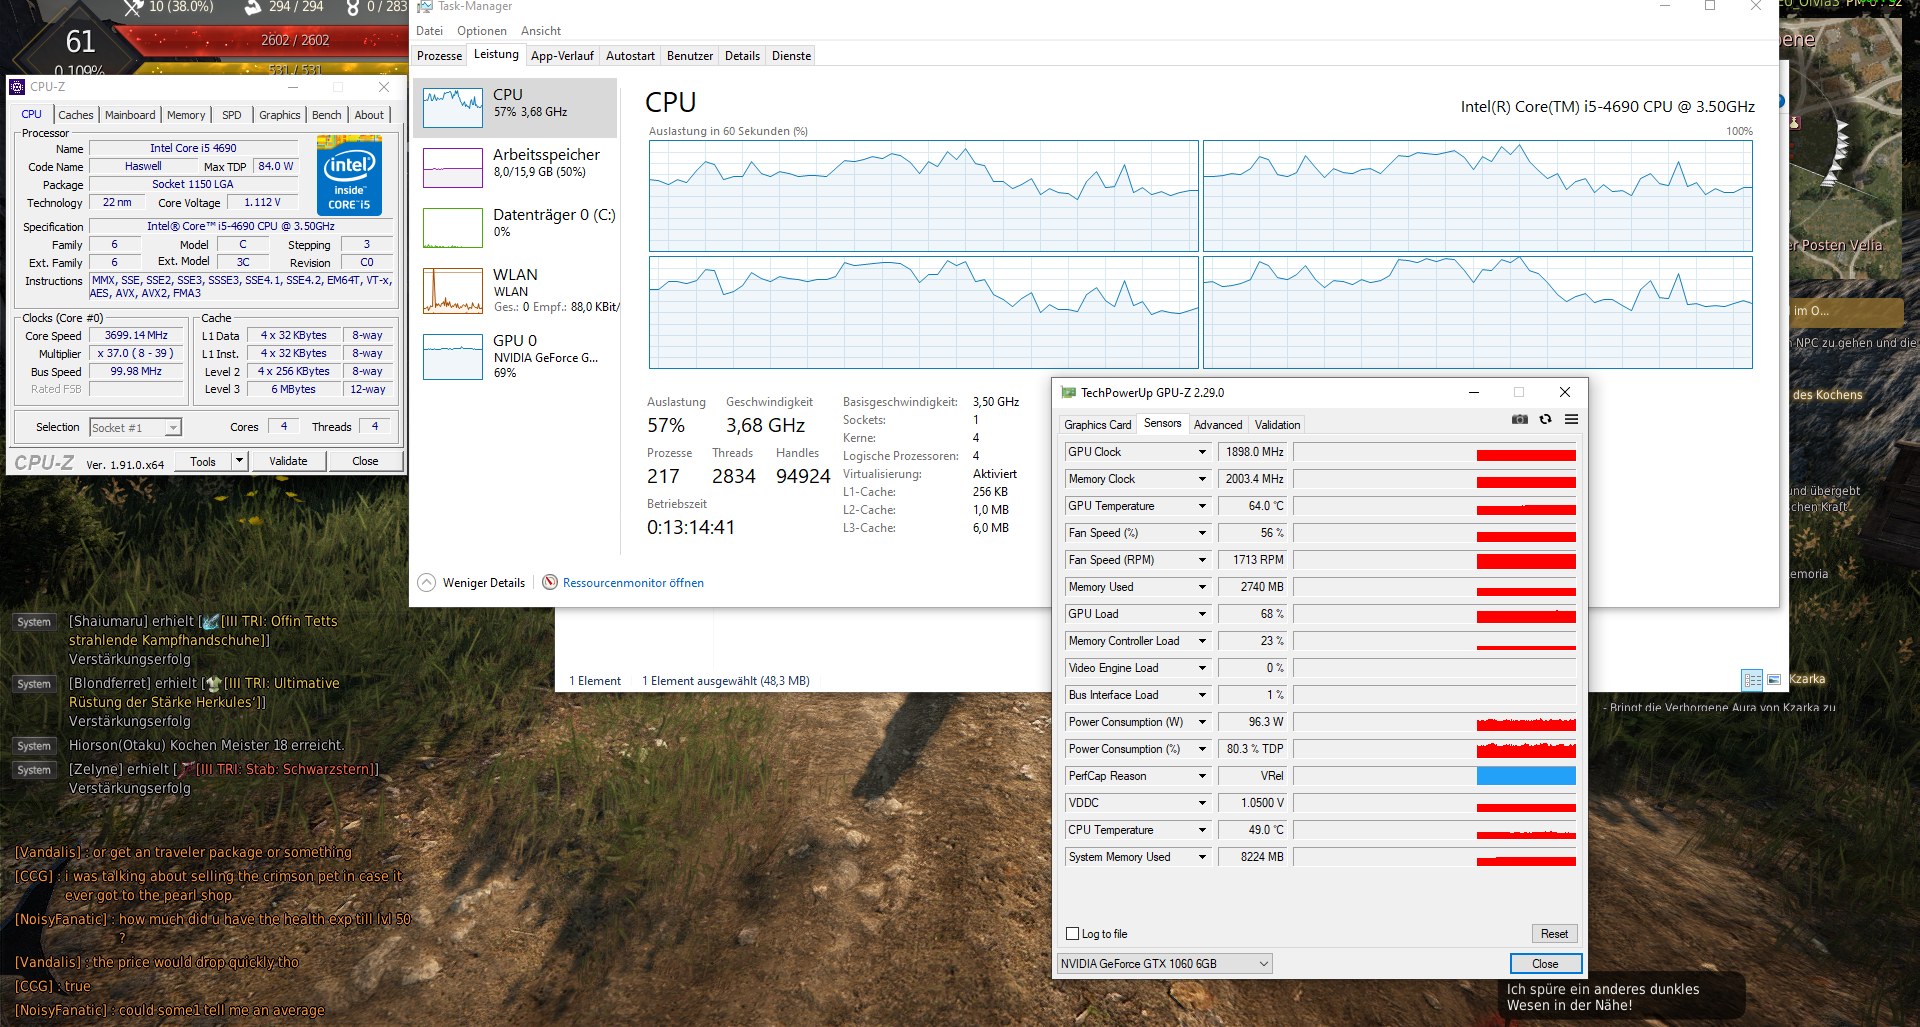The image size is (1920, 1027).
Task: Open the Ressourcenmonitor öffnen link
Action: 633,583
